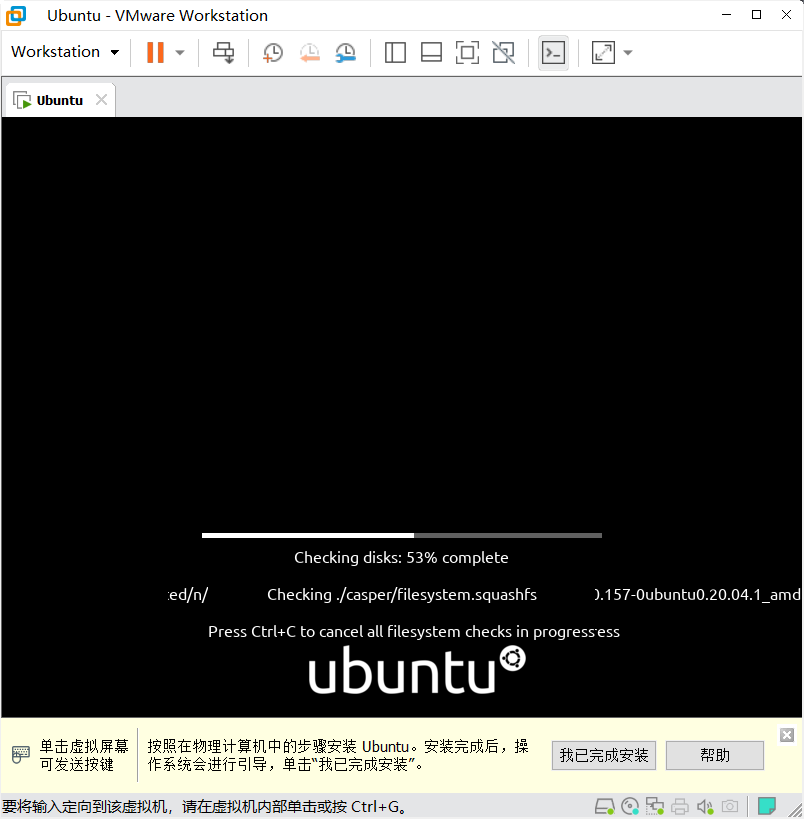Viewport: 804px width, 819px height.
Task: Click the VMware Workstation app icon
Action: click(x=16, y=16)
